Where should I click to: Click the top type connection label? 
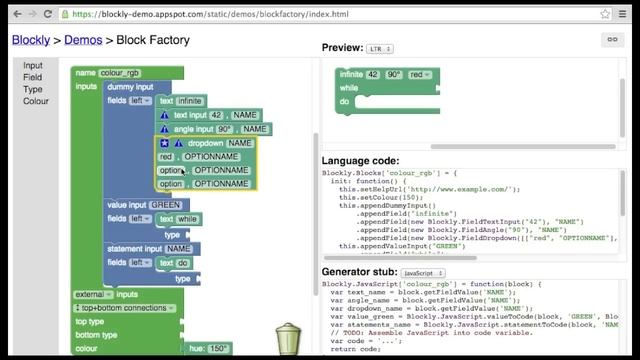(x=89, y=322)
